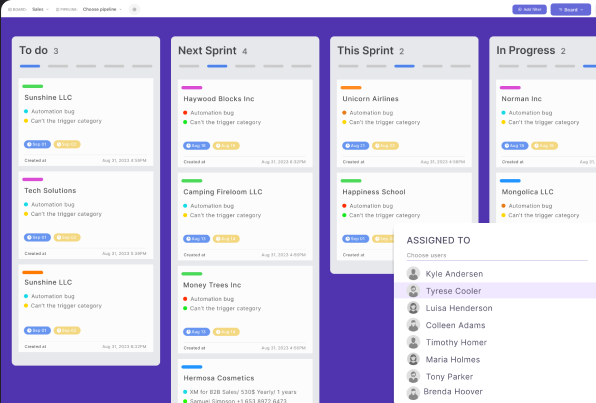This screenshot has width=596, height=403.
Task: Click the Board grid icon in the header
Action: [10, 10]
